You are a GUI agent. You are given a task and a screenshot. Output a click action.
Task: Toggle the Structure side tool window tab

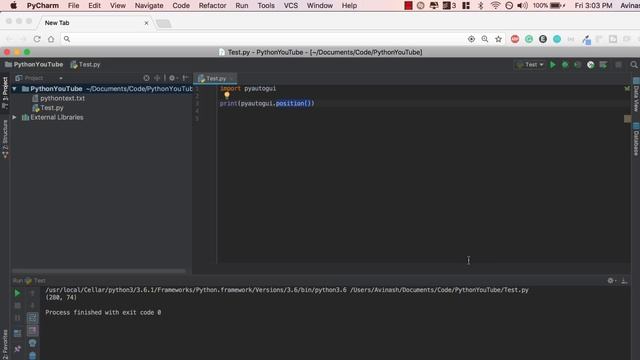pyautogui.click(x=5, y=139)
